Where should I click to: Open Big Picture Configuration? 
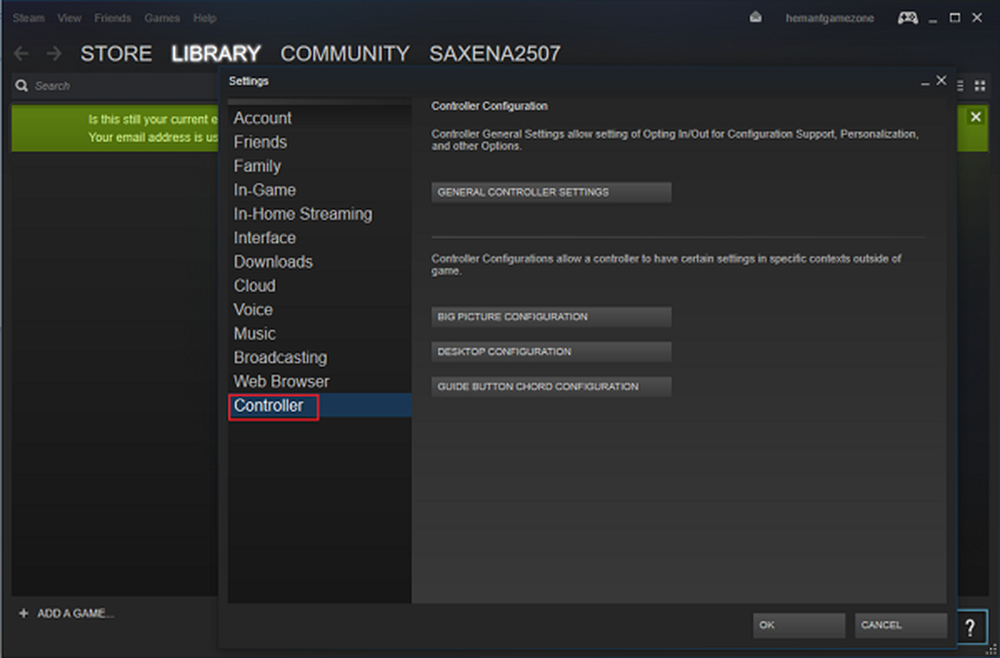[x=551, y=317]
